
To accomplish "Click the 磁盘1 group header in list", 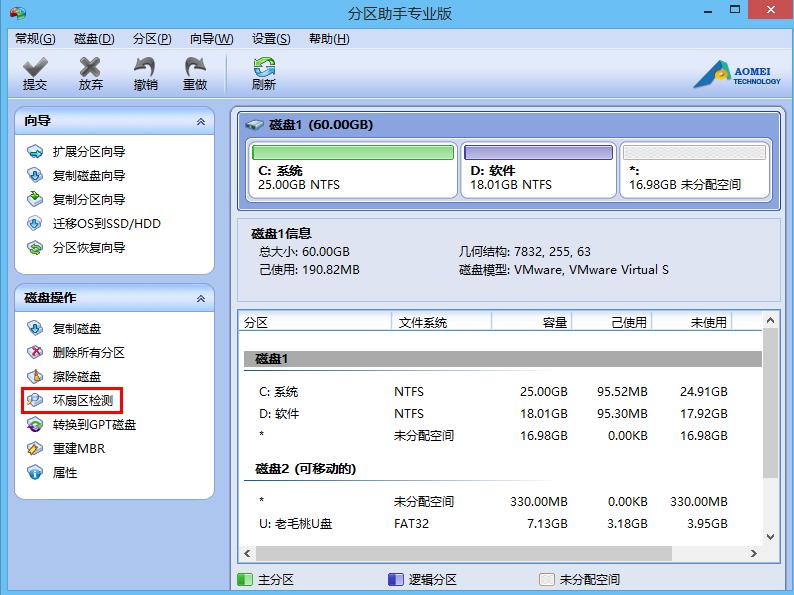I will [502, 359].
